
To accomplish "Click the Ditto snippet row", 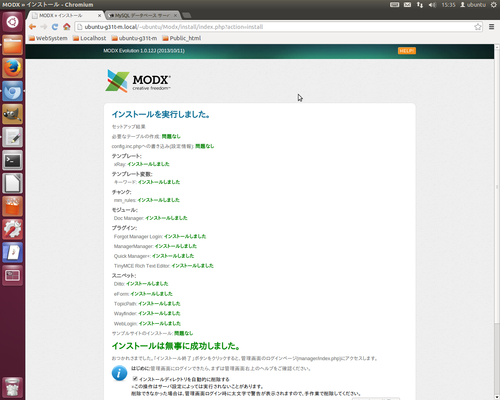I will click(141, 284).
